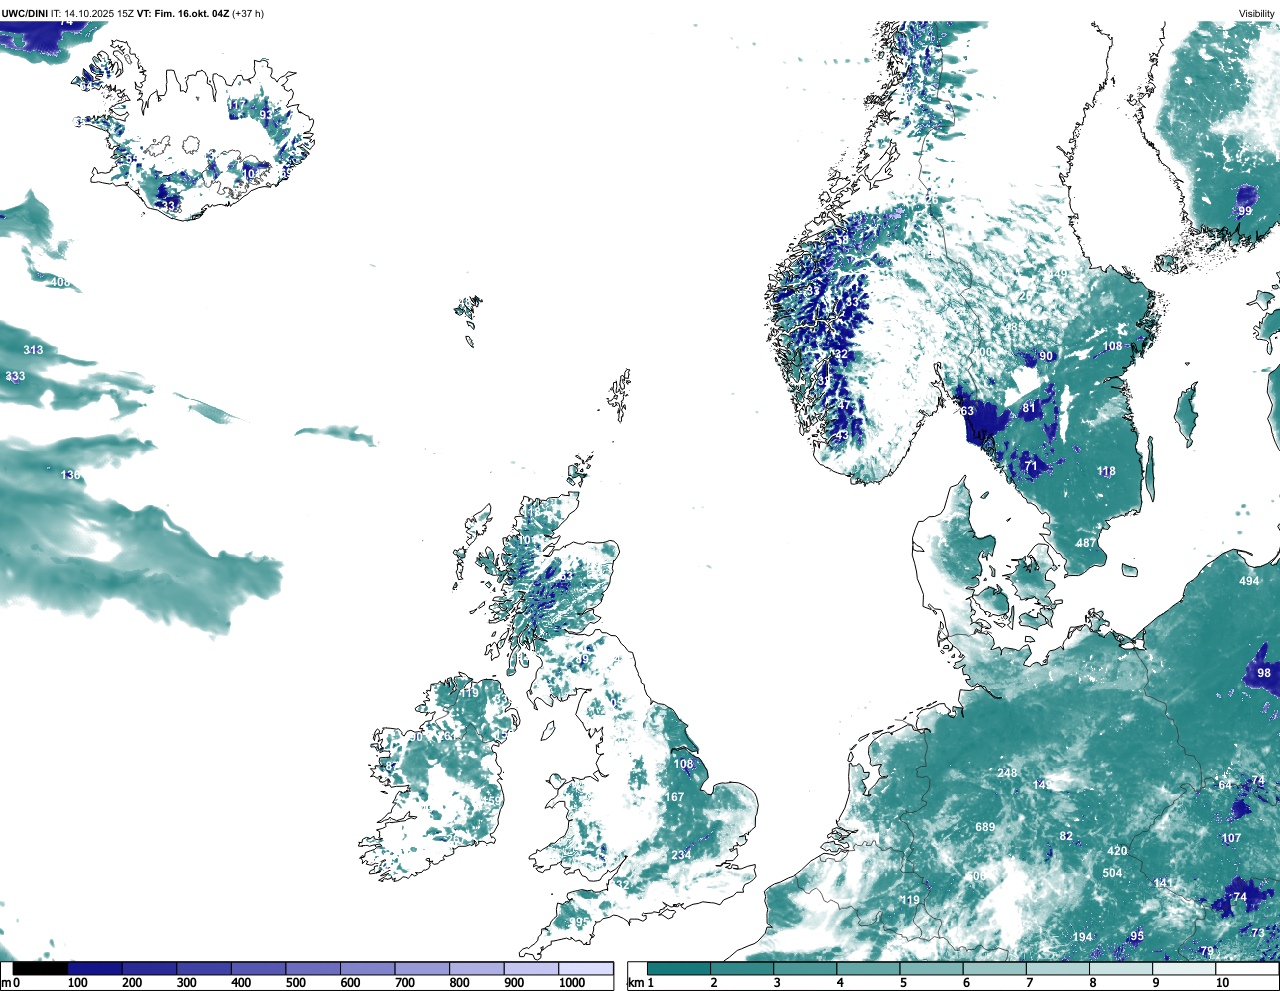
Task: Click the 'm' unit label of the legend
Action: point(6,983)
